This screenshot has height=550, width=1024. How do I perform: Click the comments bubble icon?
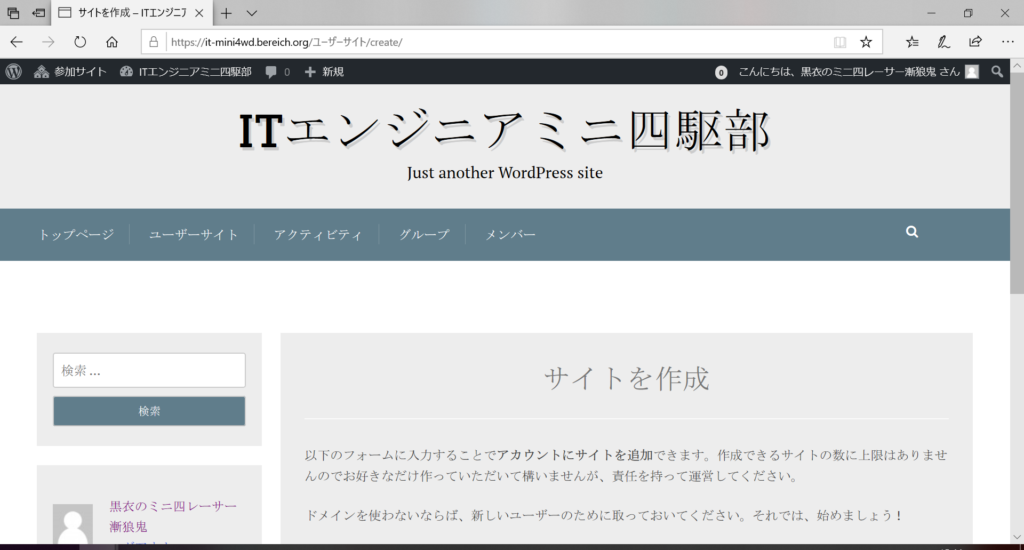coord(277,72)
